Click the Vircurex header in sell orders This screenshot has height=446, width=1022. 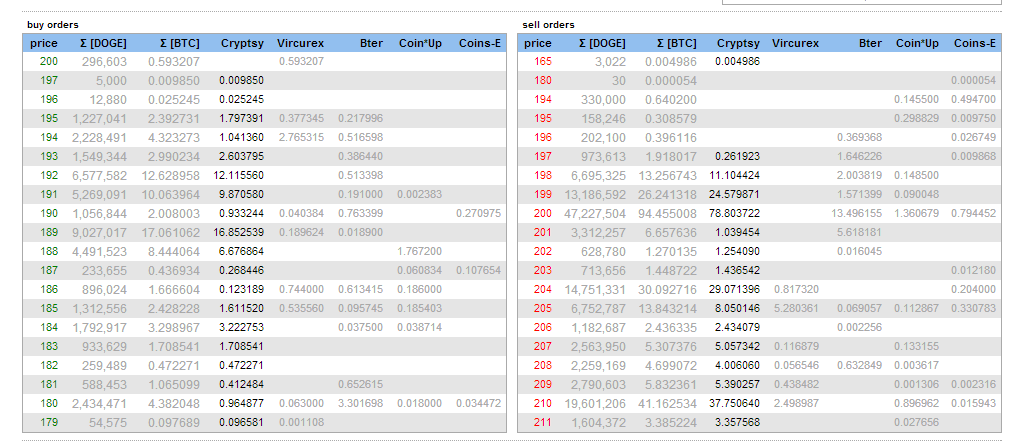click(795, 44)
